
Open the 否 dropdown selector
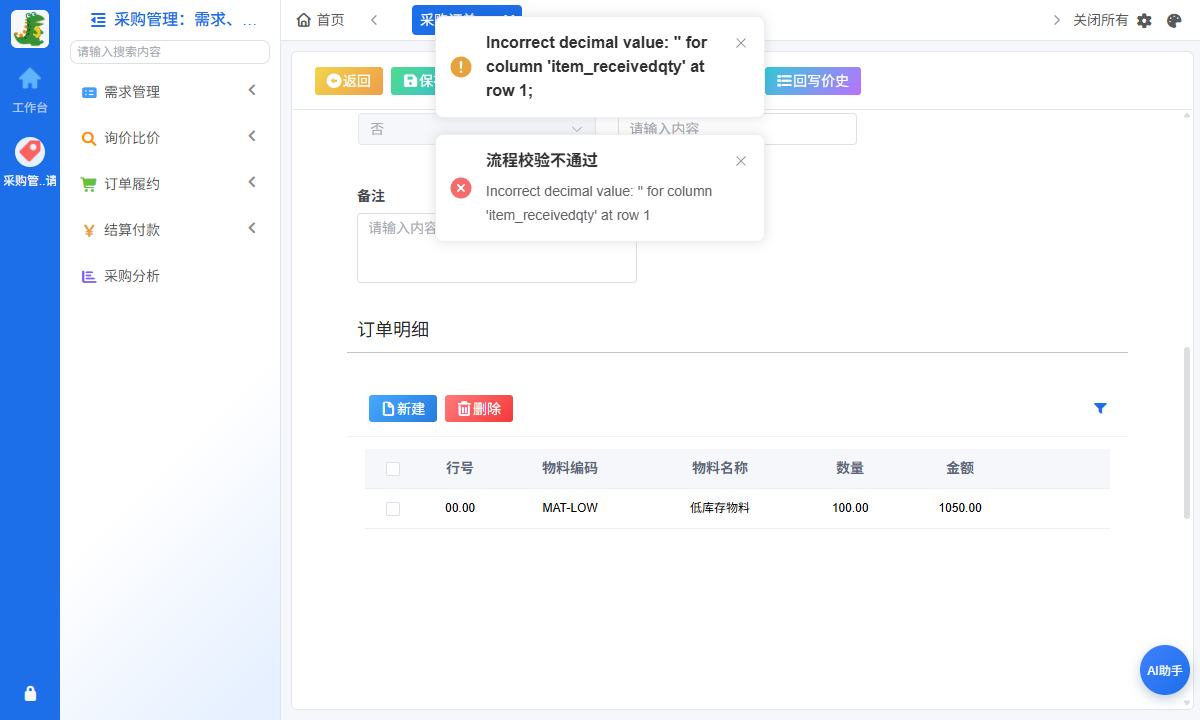point(477,129)
